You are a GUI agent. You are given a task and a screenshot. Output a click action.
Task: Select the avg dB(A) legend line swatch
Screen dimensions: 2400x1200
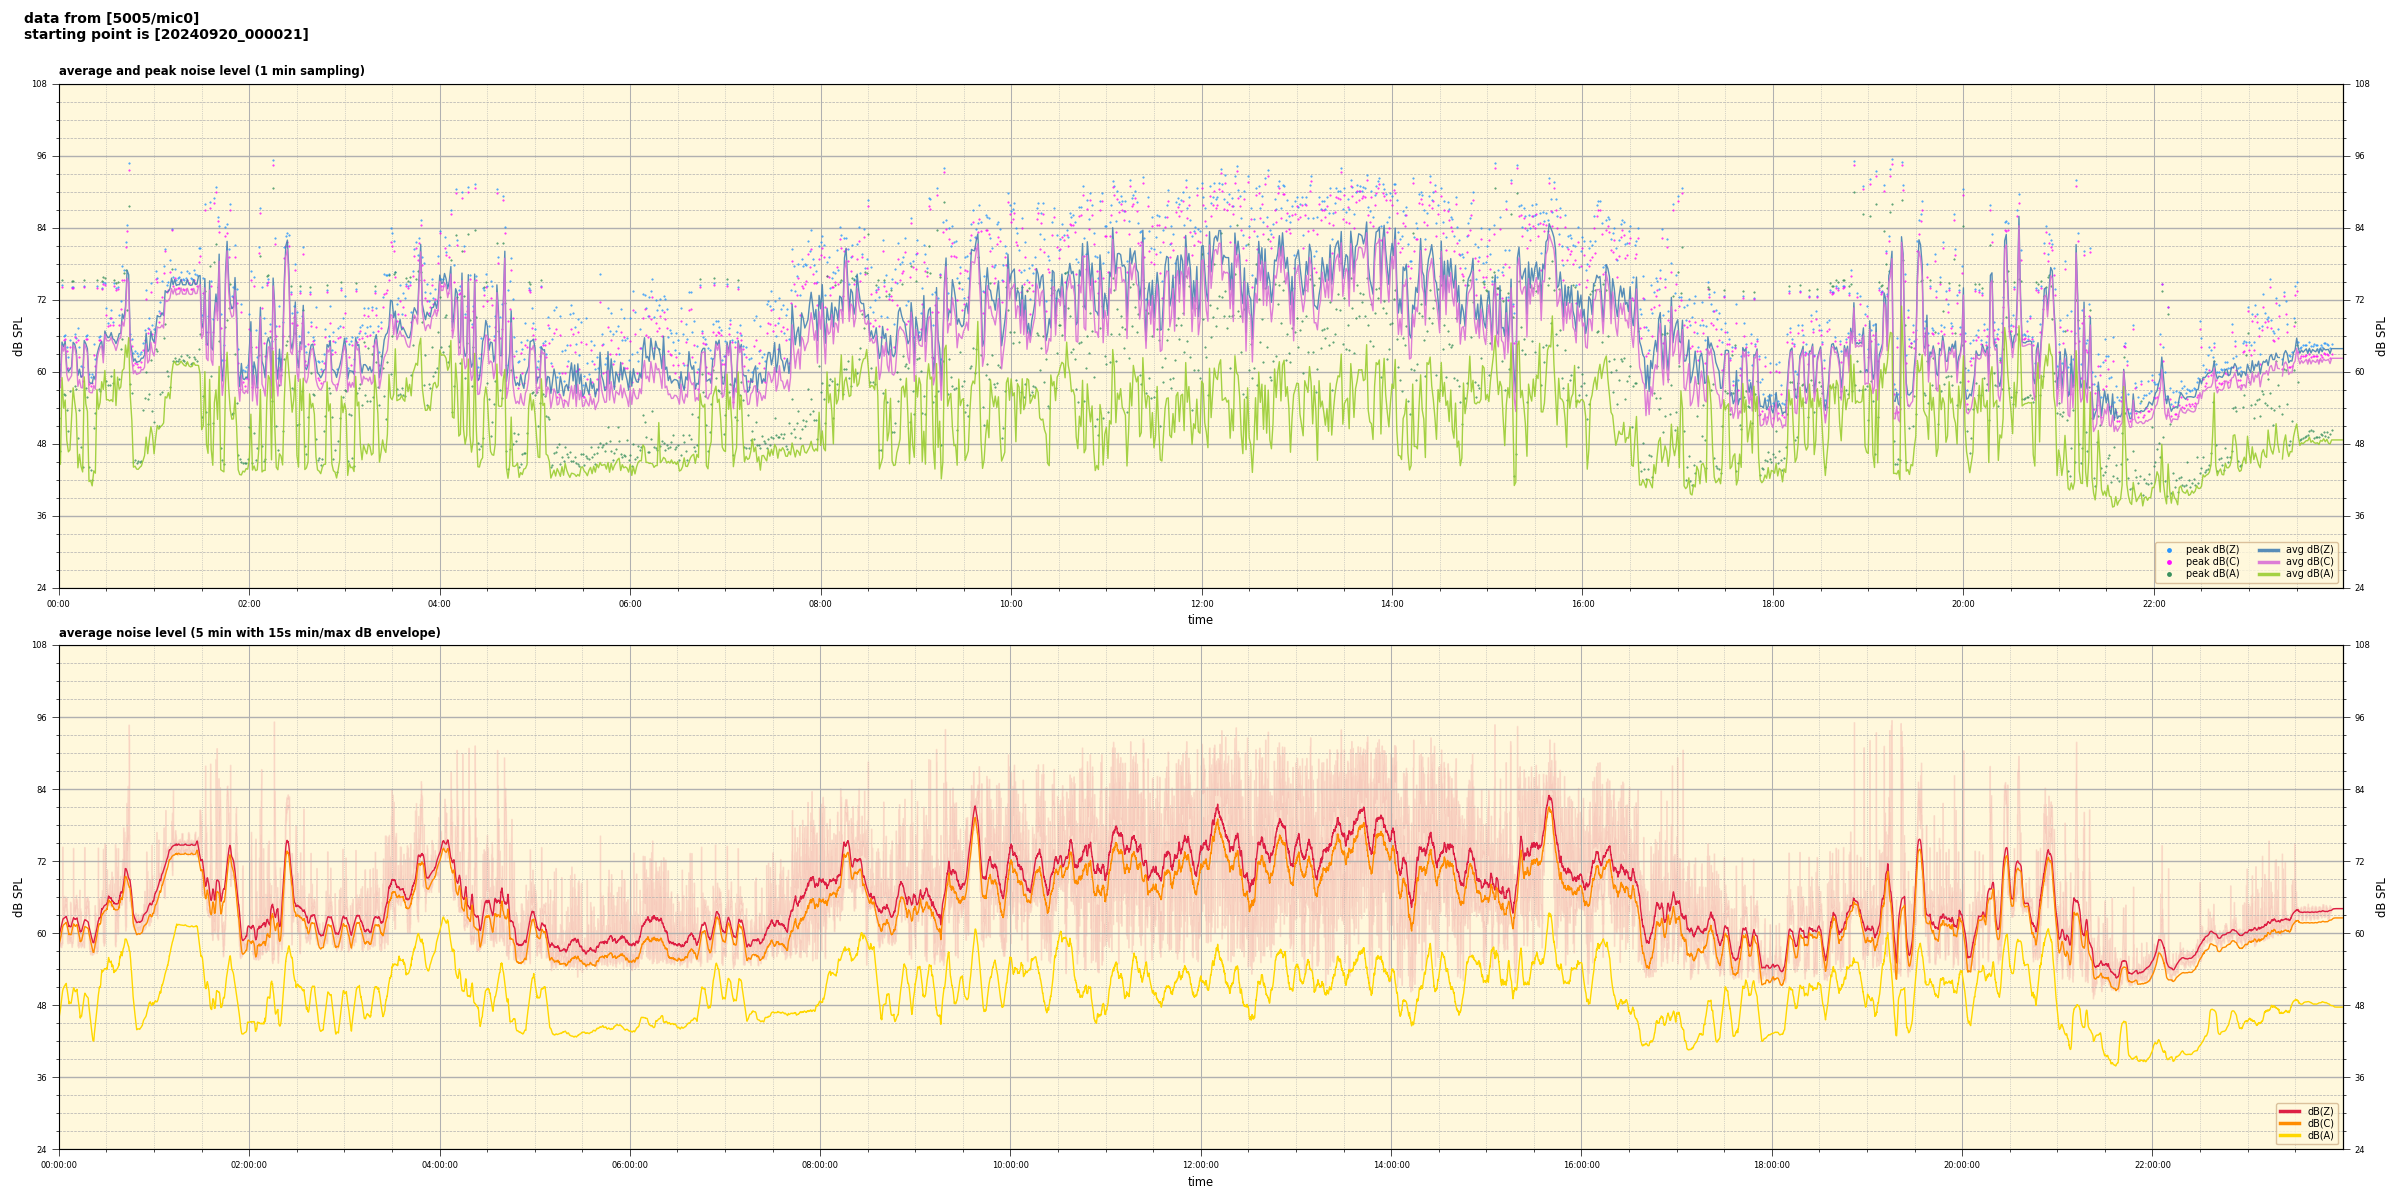point(2269,574)
